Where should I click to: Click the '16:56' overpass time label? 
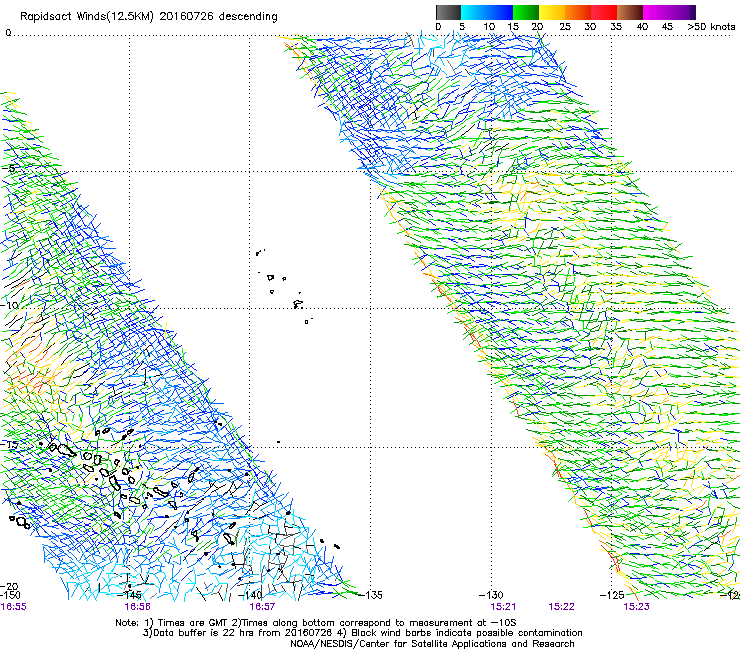pos(137,606)
